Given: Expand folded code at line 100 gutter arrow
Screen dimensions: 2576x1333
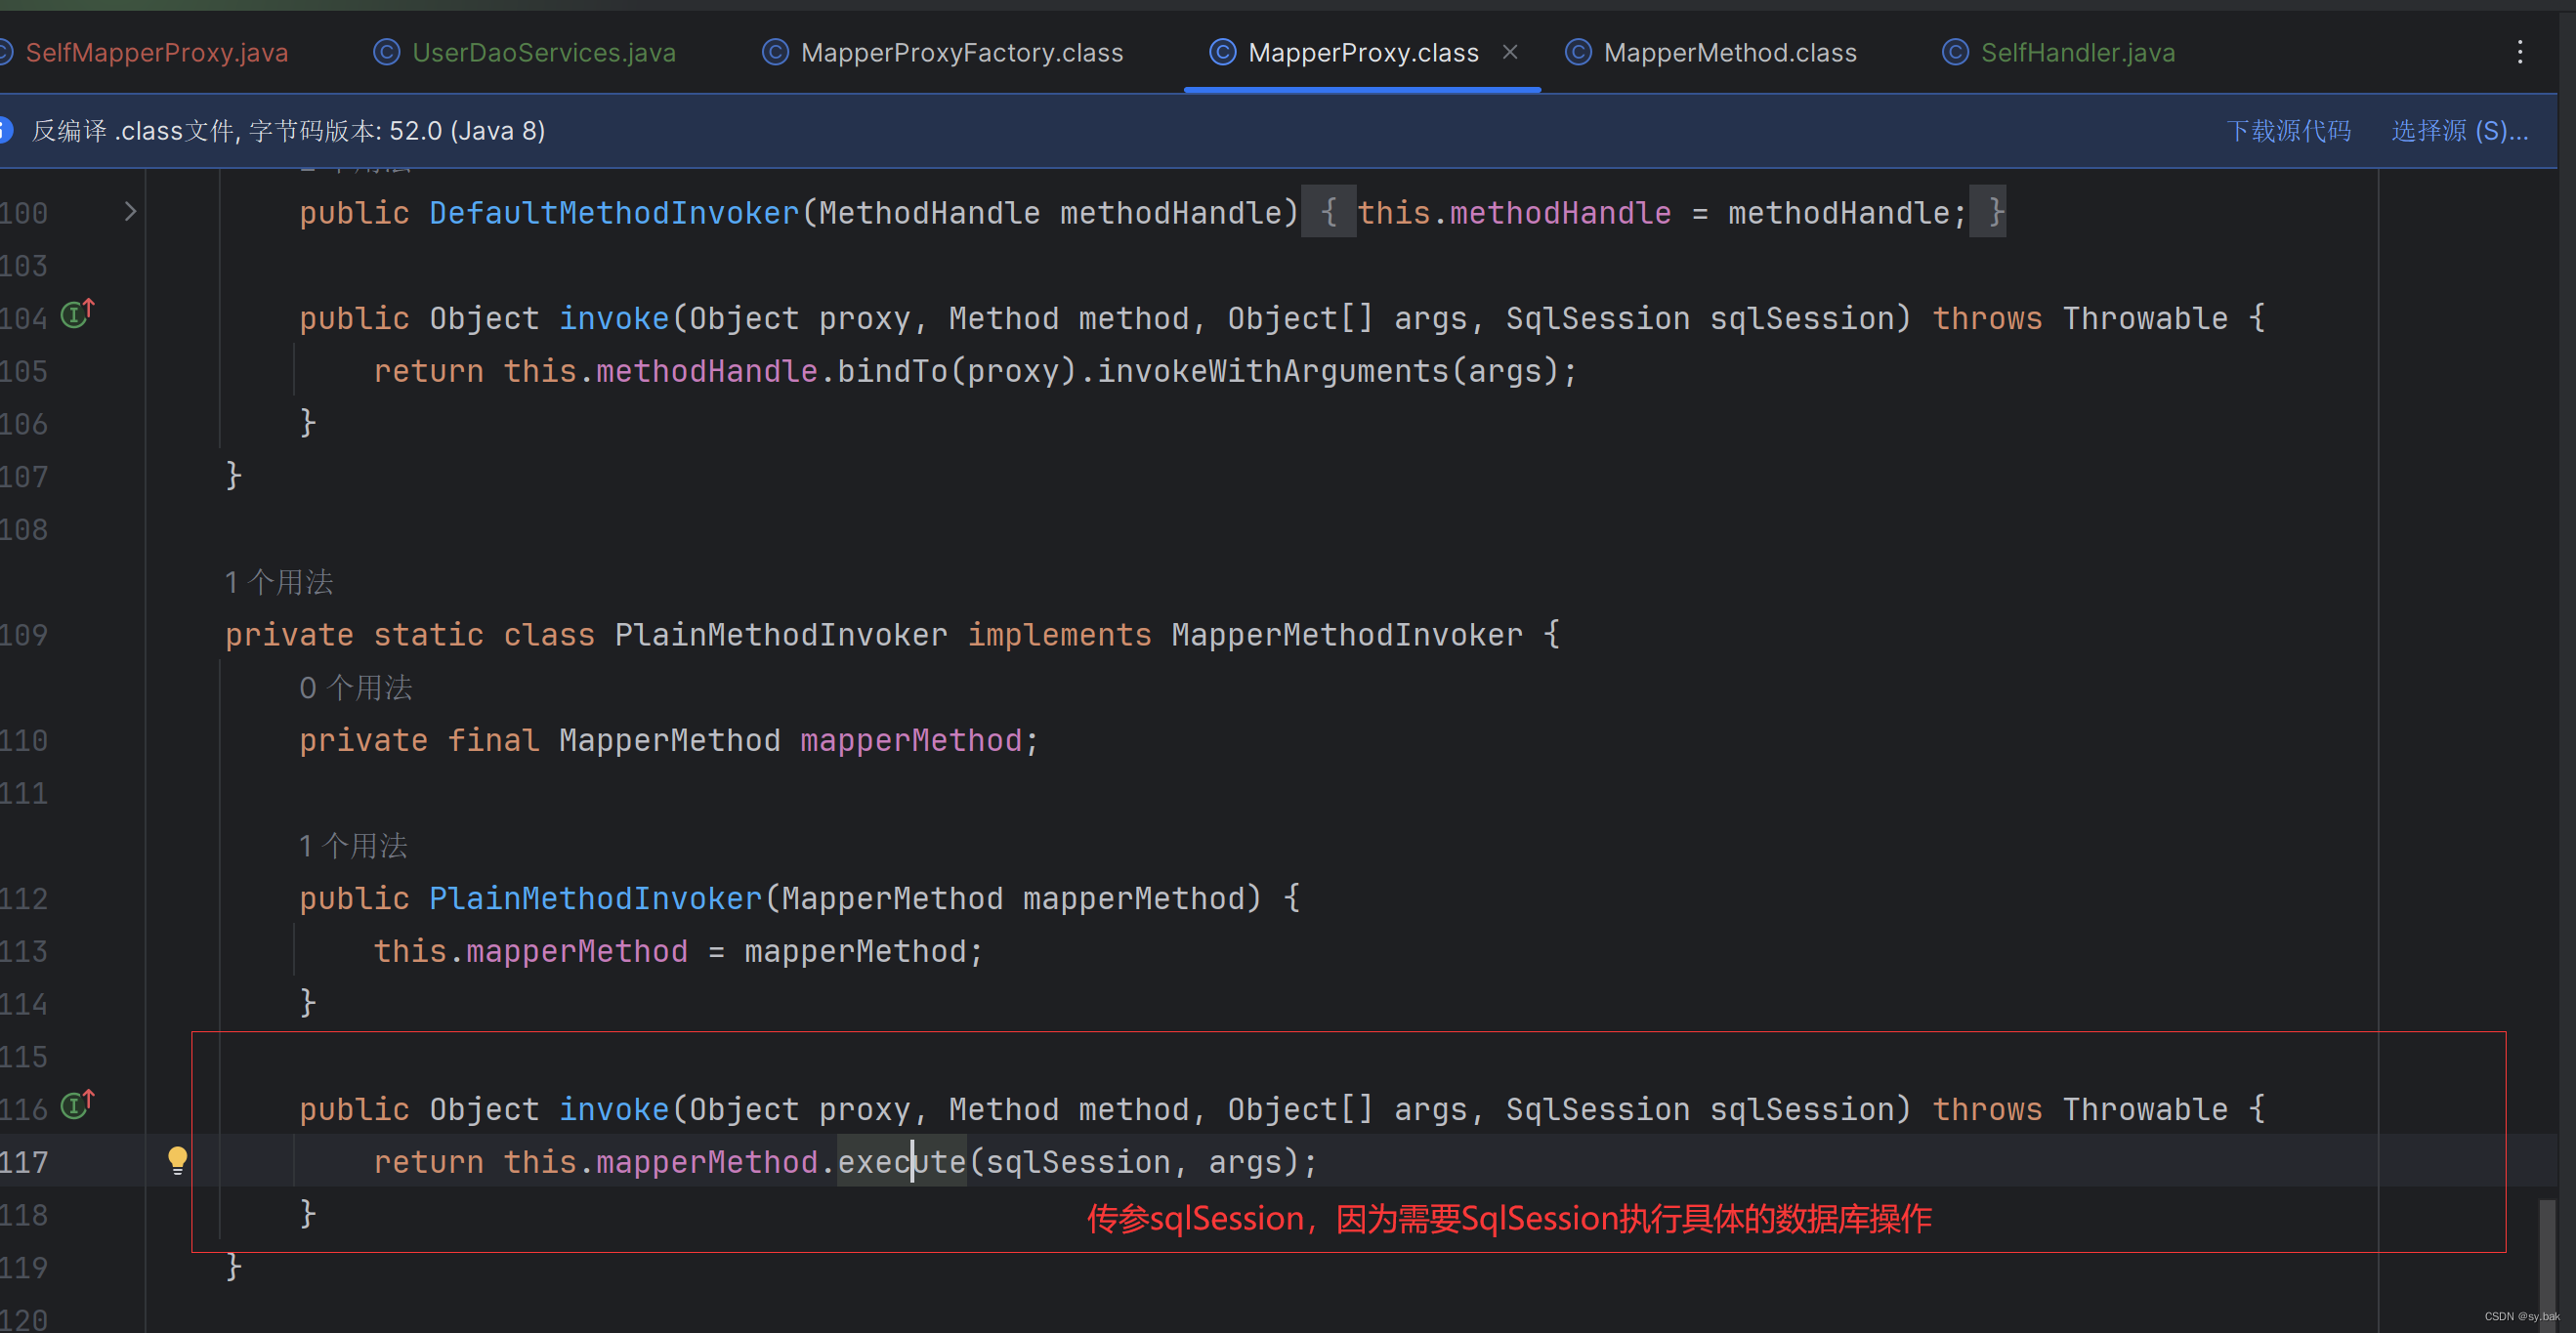Looking at the screenshot, I should click(x=130, y=211).
